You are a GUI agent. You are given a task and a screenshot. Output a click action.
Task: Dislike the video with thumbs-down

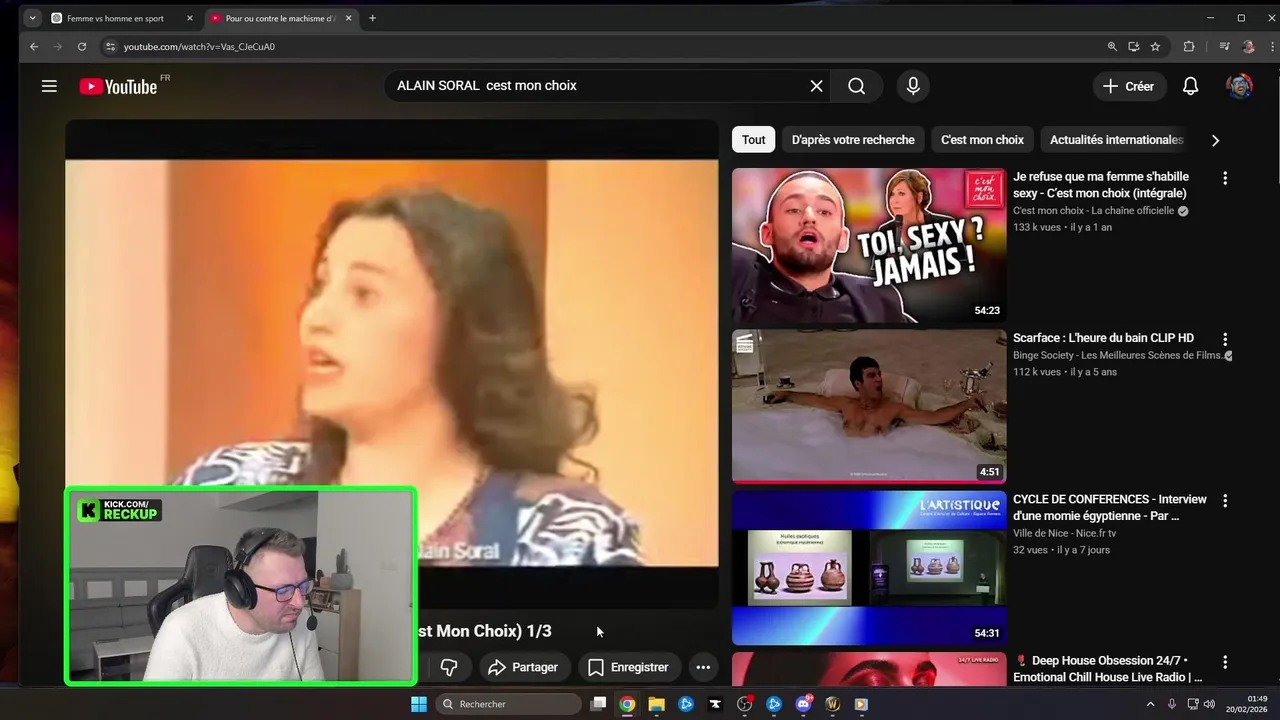(x=449, y=667)
